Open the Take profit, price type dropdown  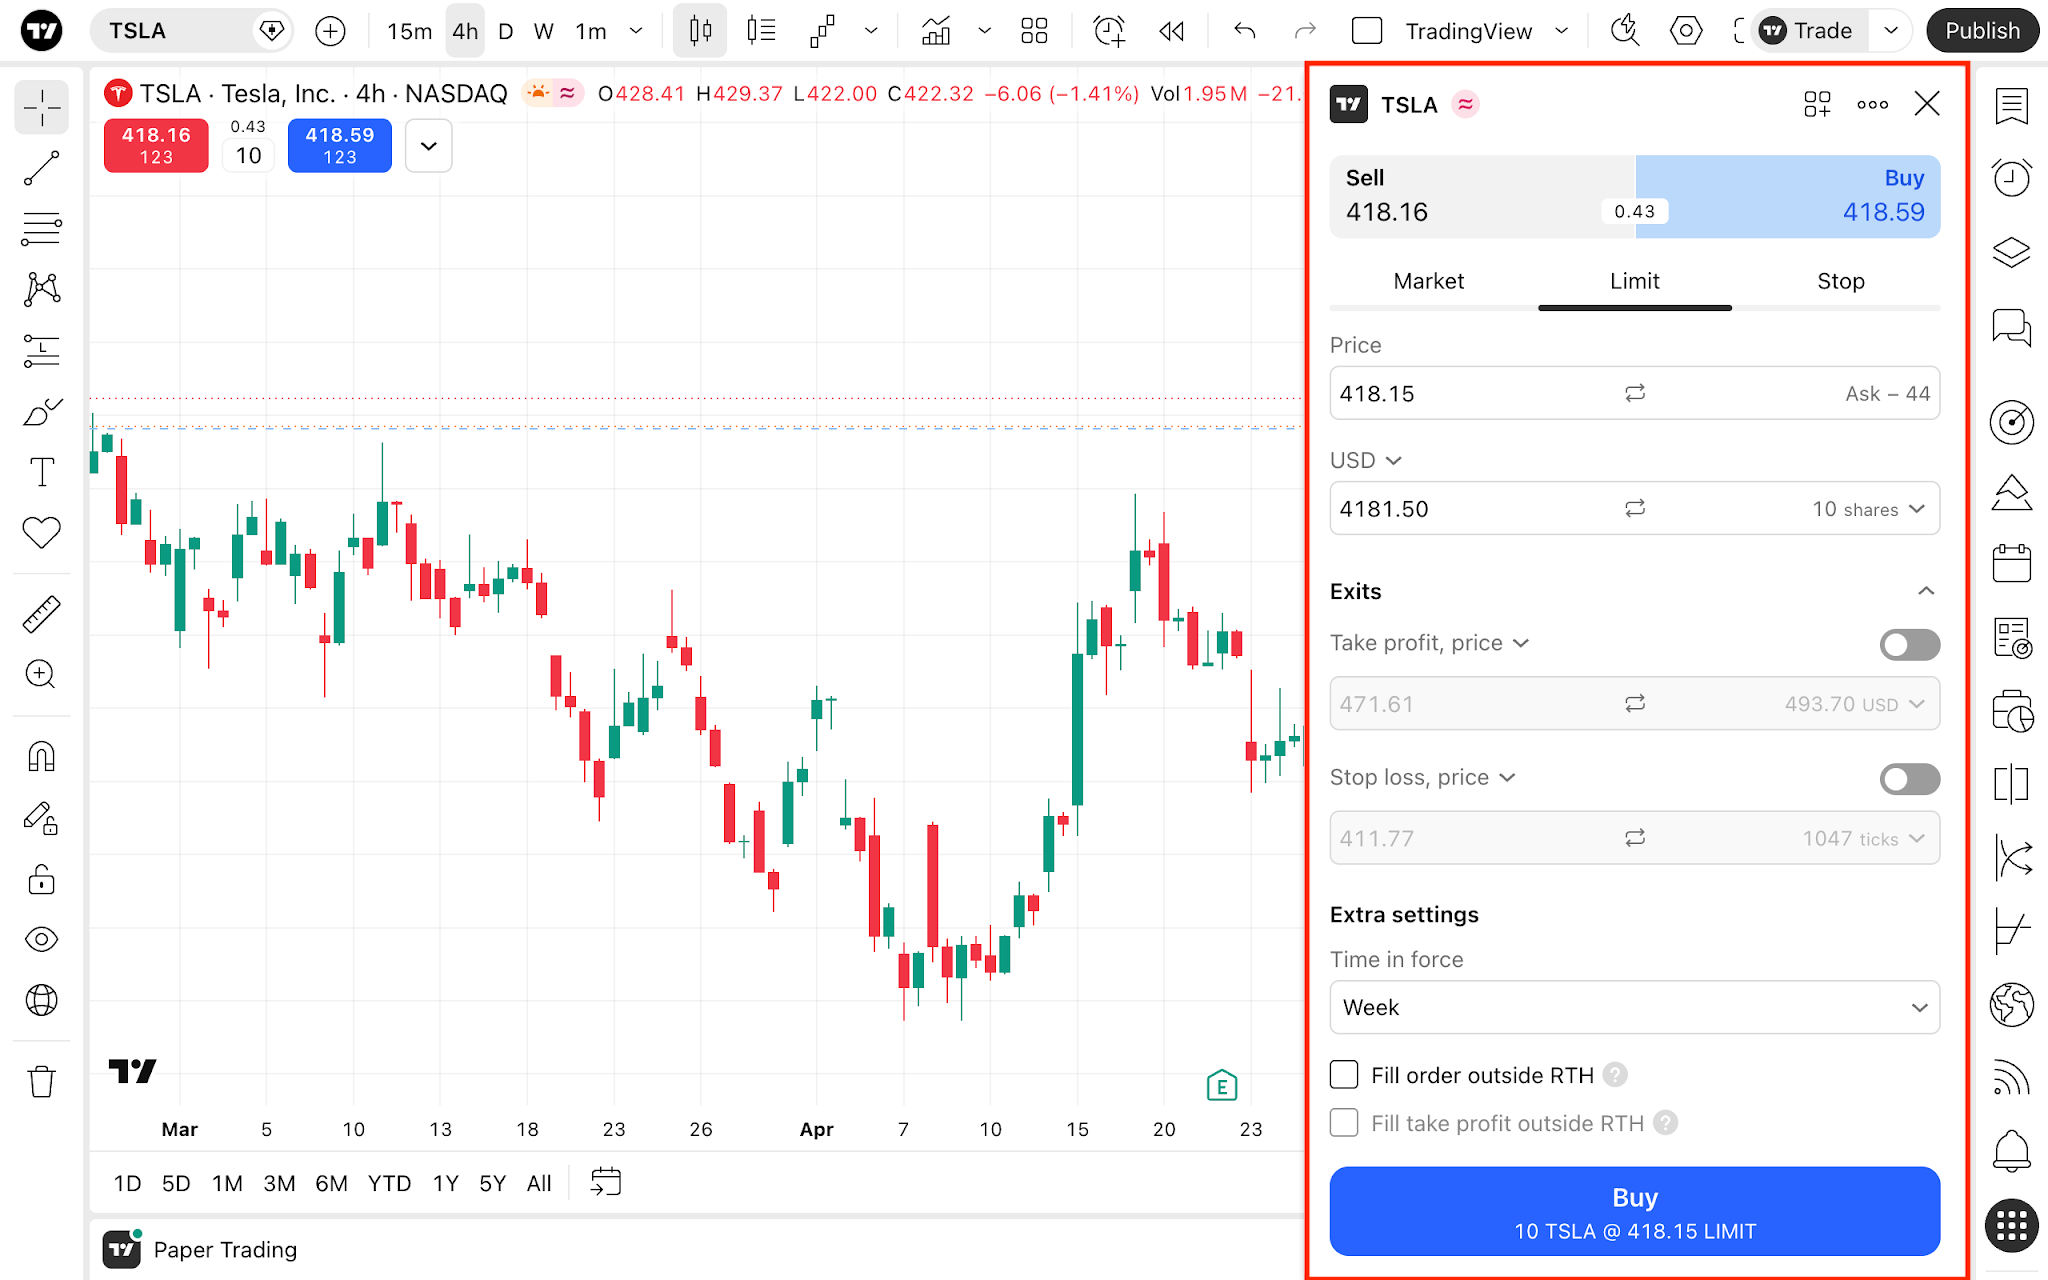pyautogui.click(x=1429, y=643)
